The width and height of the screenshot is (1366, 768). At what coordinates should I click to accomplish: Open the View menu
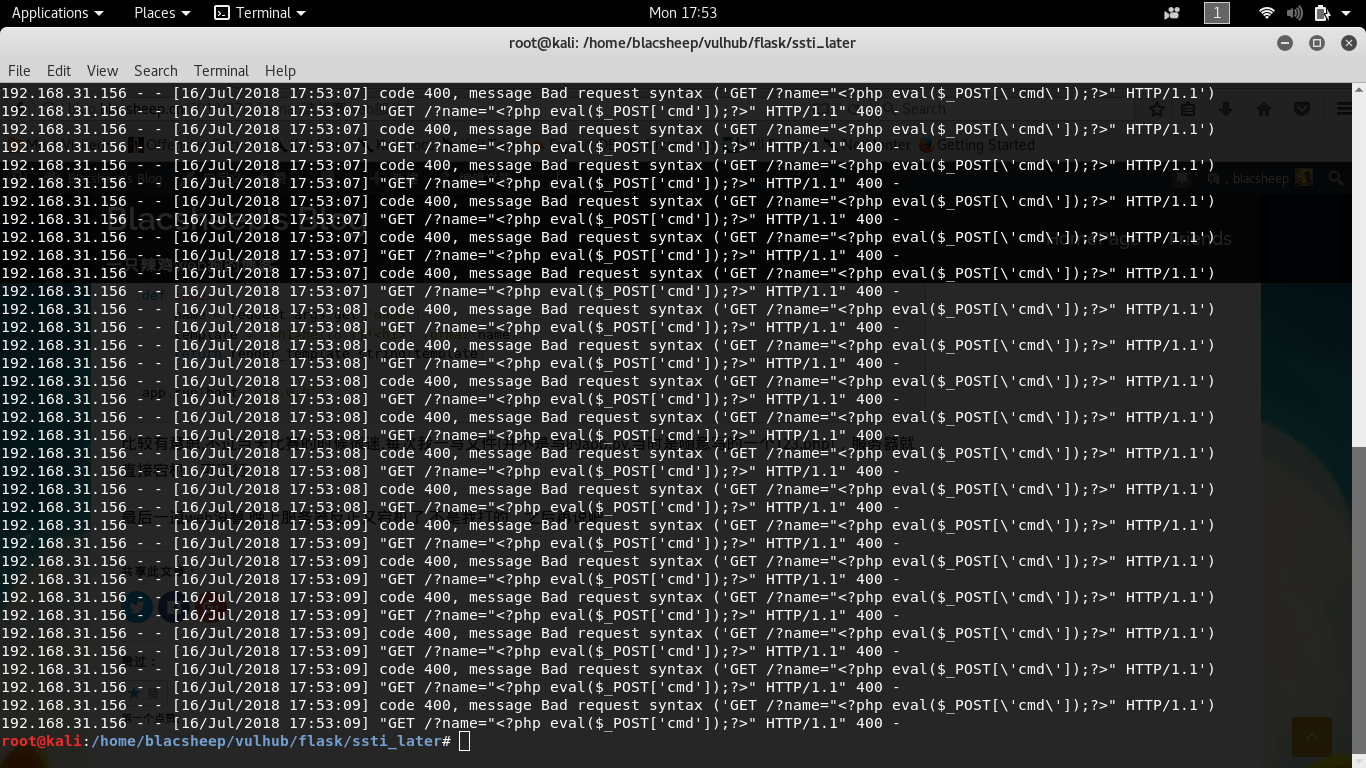[x=102, y=70]
